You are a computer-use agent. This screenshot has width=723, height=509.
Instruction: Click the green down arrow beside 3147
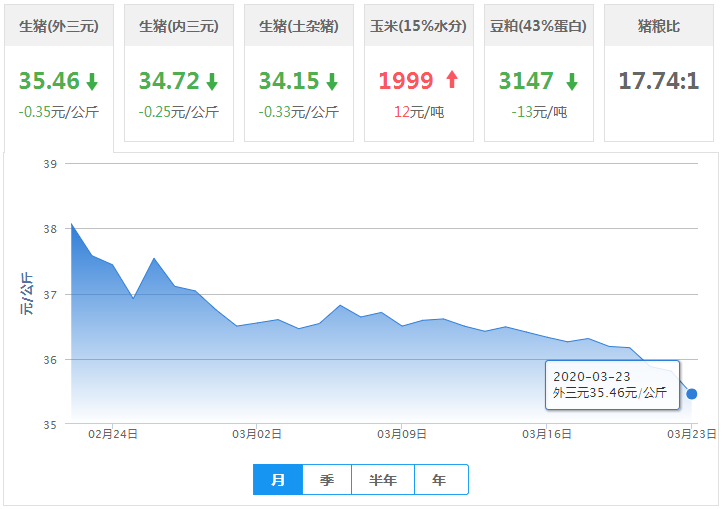point(572,82)
